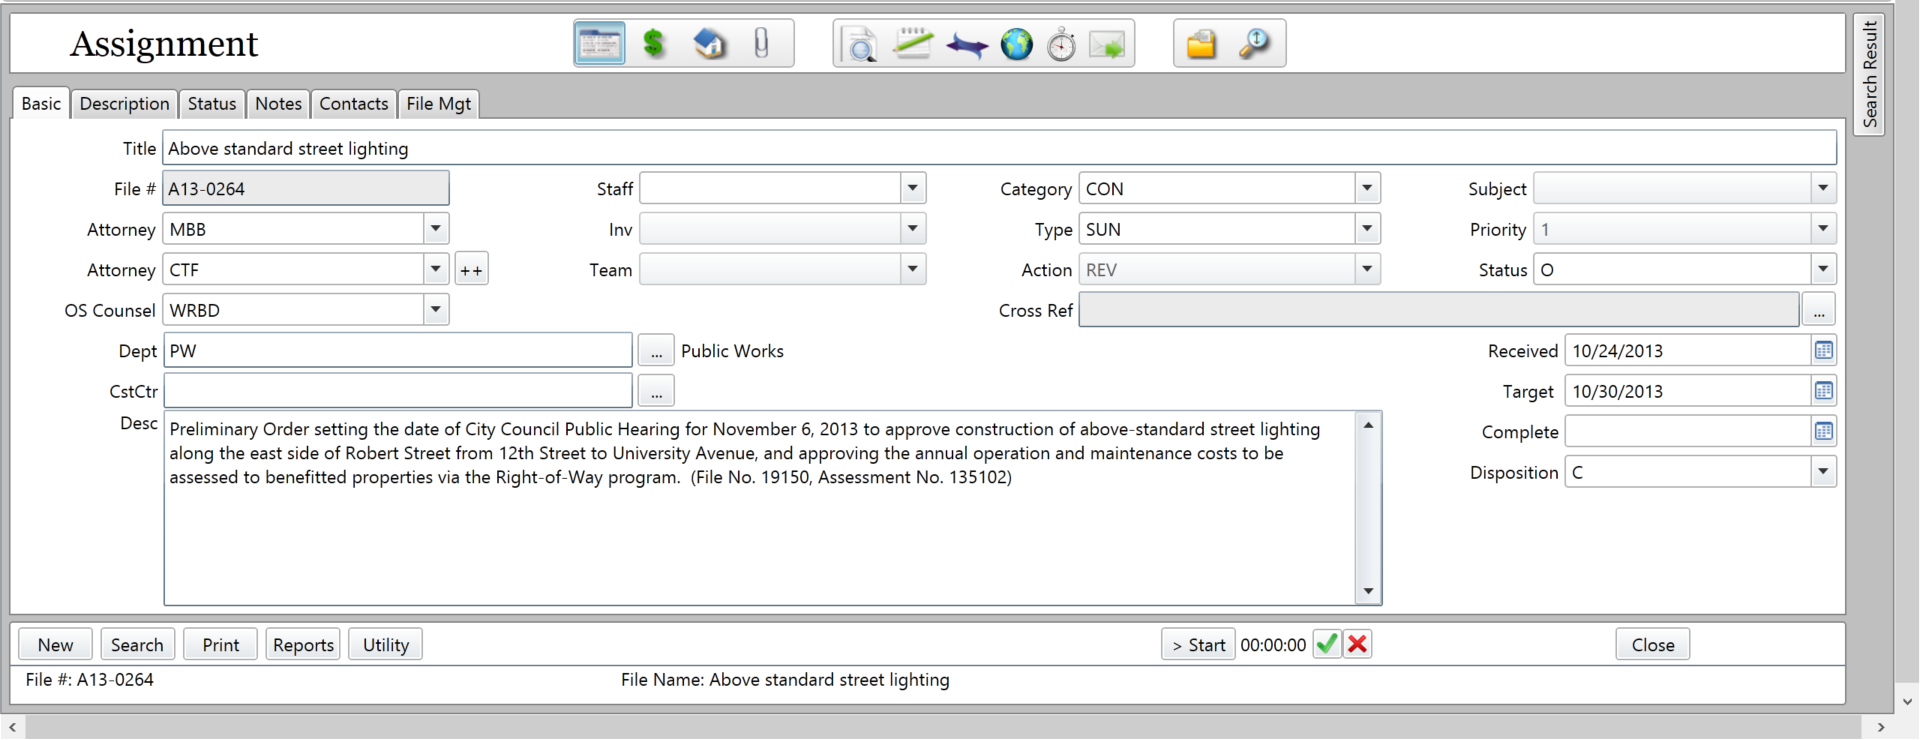The width and height of the screenshot is (1920, 740).
Task: Expand the OS Counsel dropdown
Action: click(436, 310)
